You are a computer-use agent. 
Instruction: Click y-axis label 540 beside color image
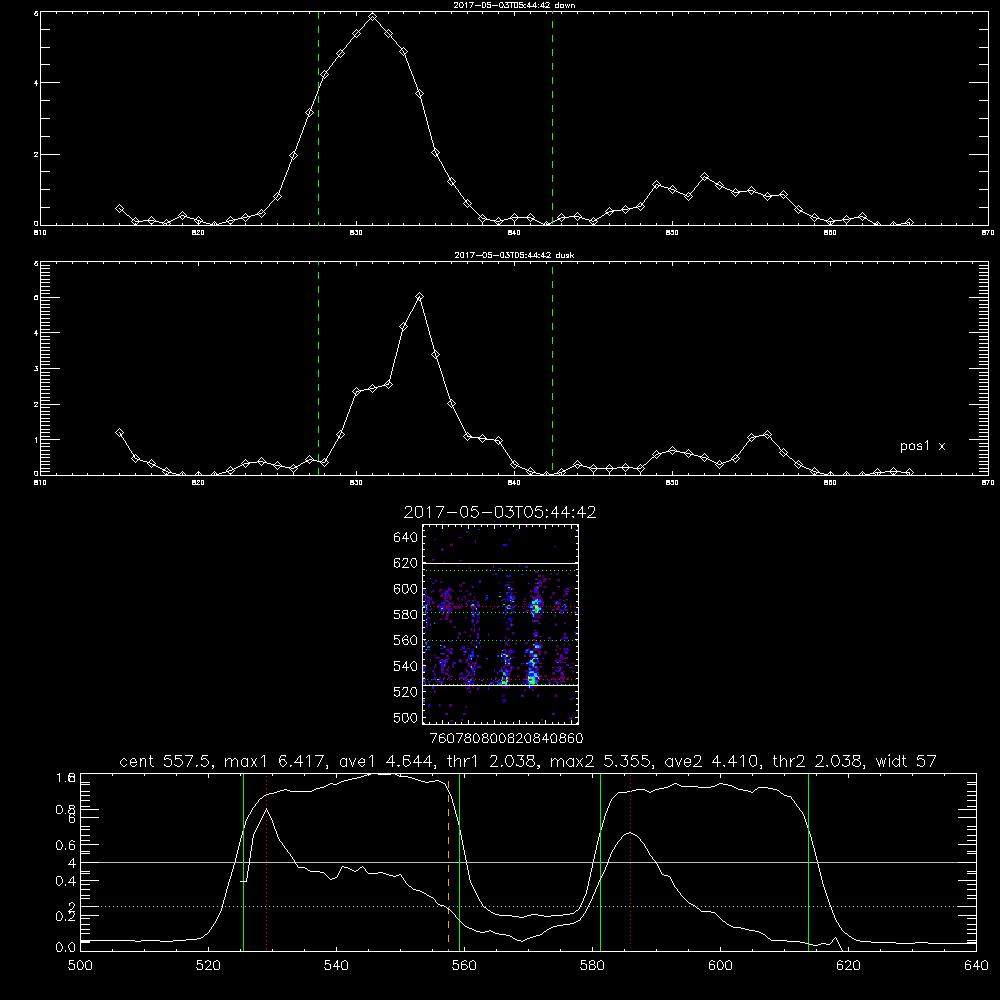coord(406,666)
